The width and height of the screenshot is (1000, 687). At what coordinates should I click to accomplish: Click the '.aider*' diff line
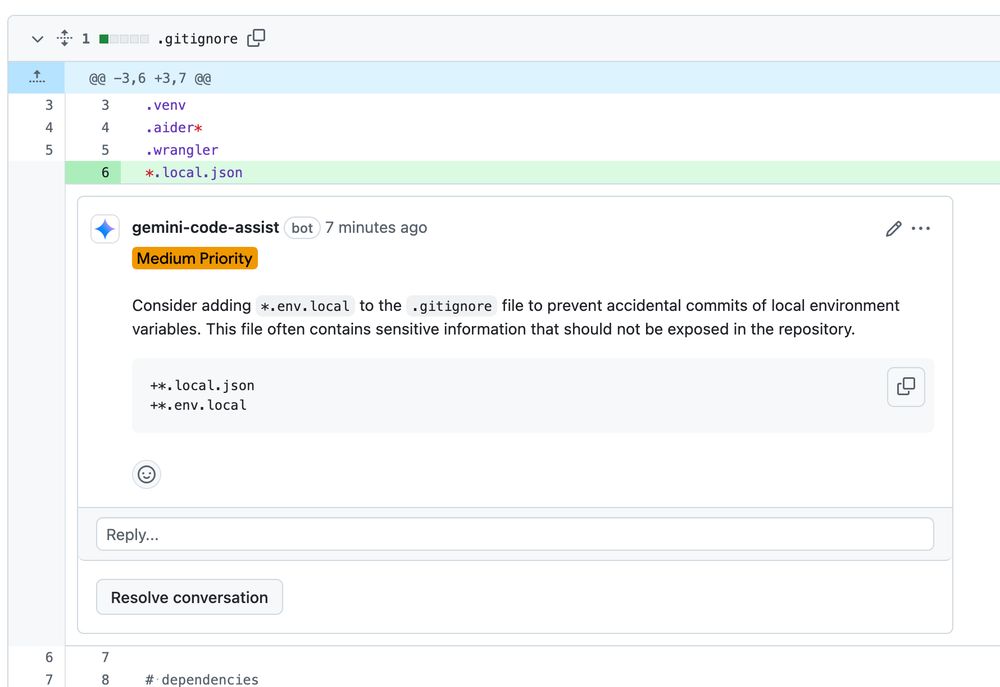click(x=173, y=128)
